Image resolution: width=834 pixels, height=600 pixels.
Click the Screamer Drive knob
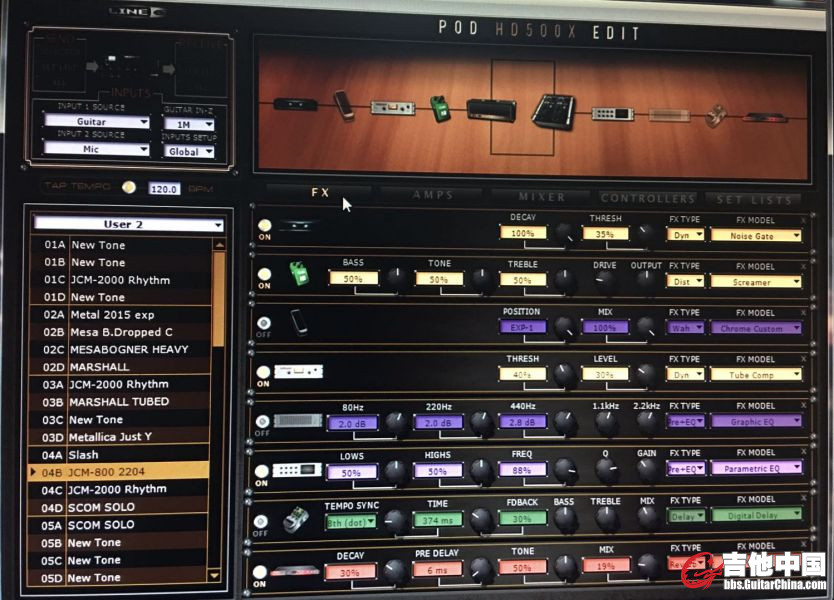click(x=604, y=280)
